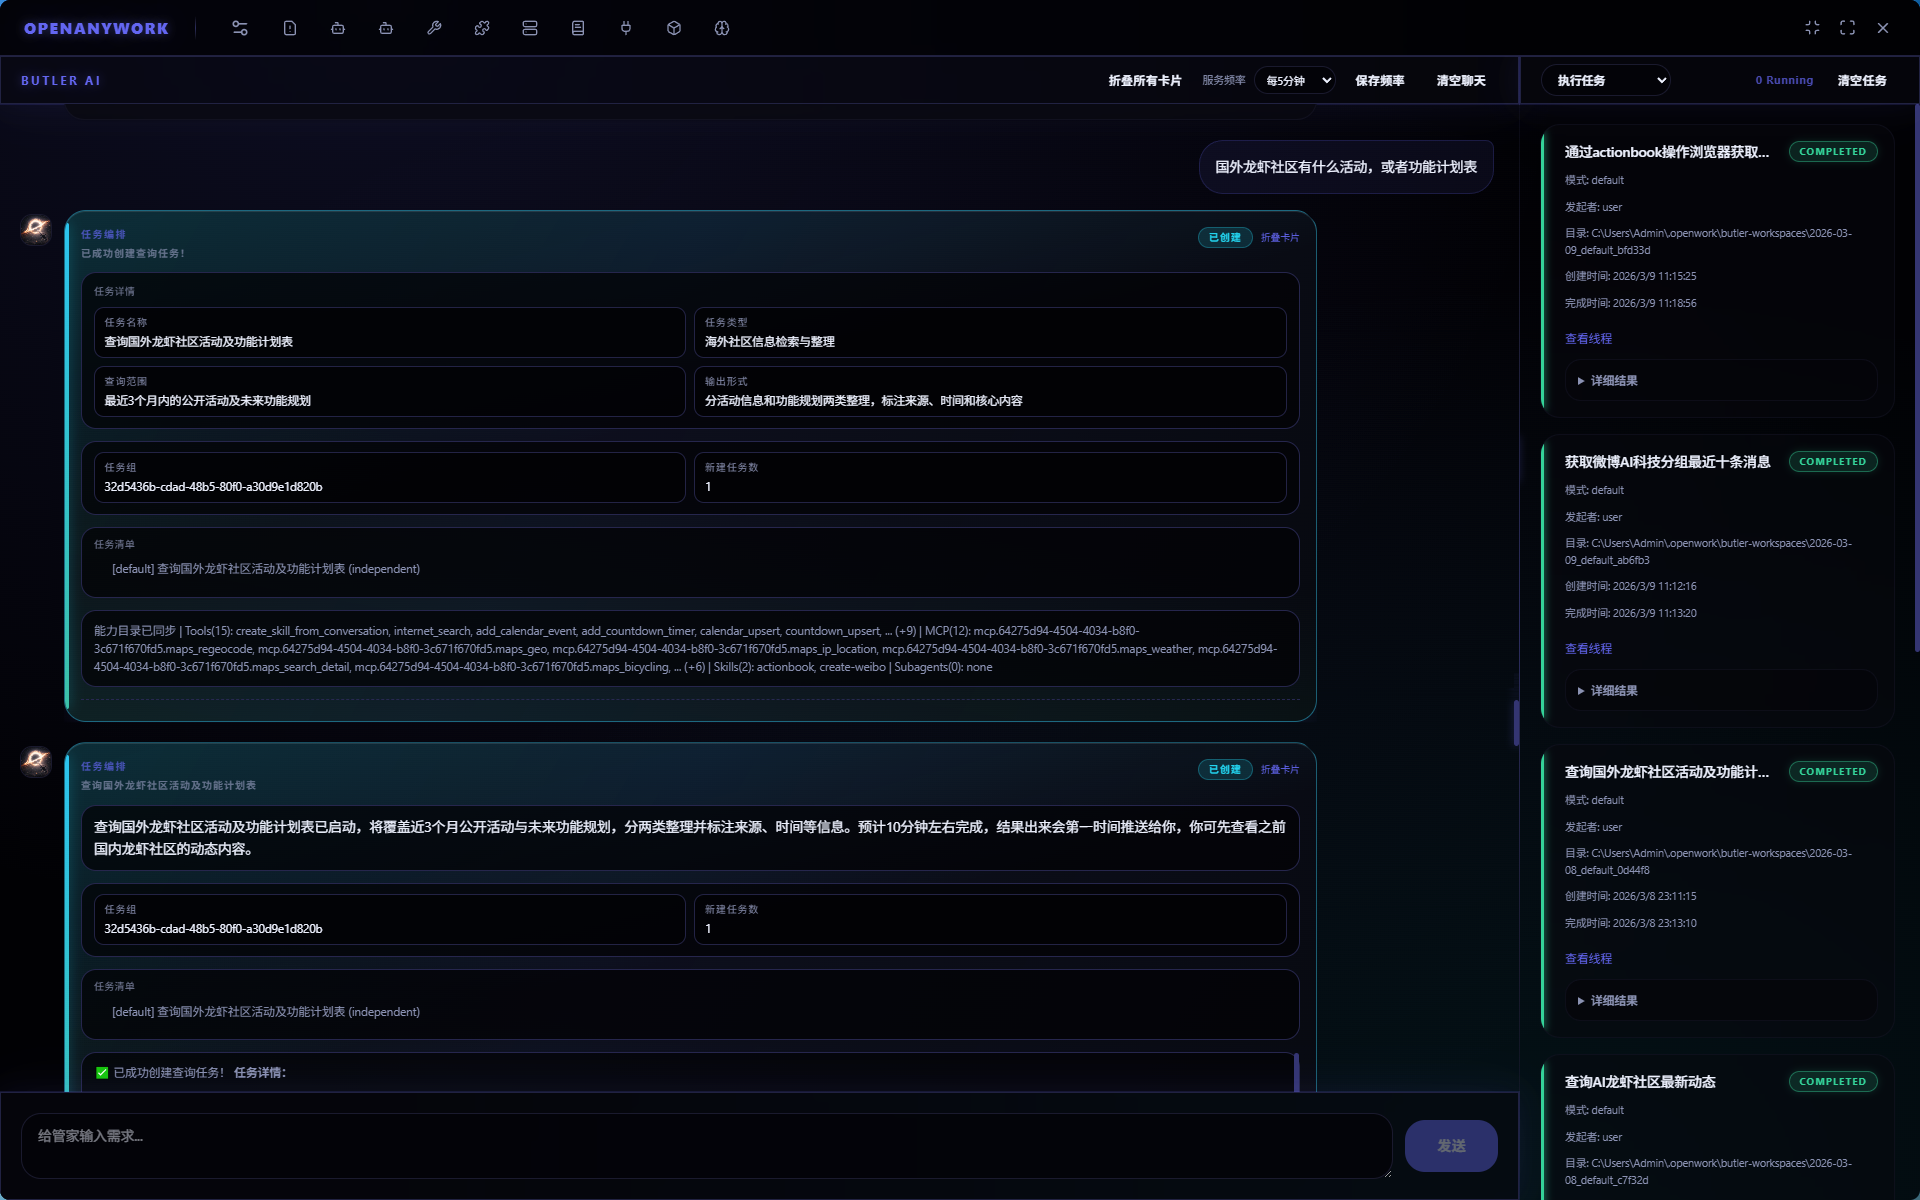Screen dimensions: 1920x1200
Task: Click the wrench tools icon
Action: pos(434,28)
